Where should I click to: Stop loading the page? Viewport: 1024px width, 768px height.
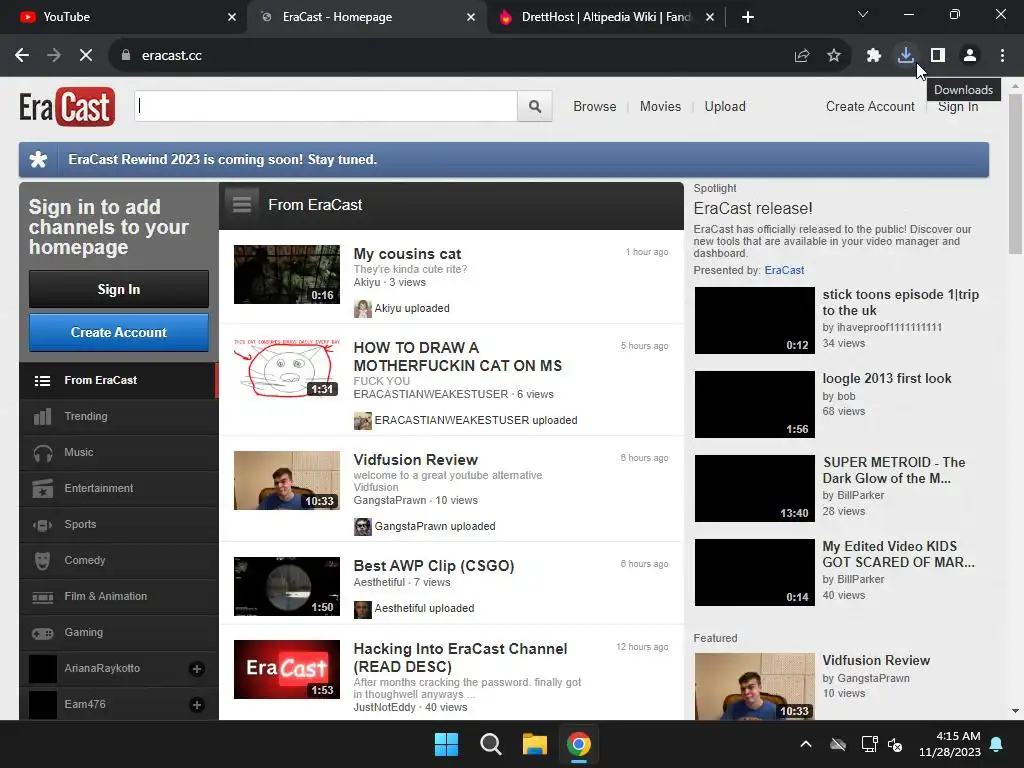click(86, 56)
